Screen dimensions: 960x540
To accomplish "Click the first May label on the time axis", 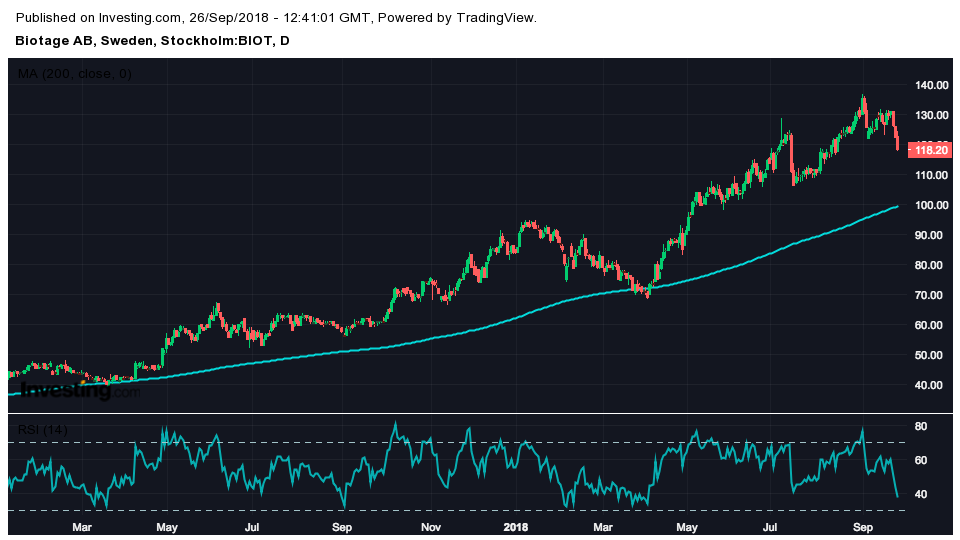I will (167, 527).
